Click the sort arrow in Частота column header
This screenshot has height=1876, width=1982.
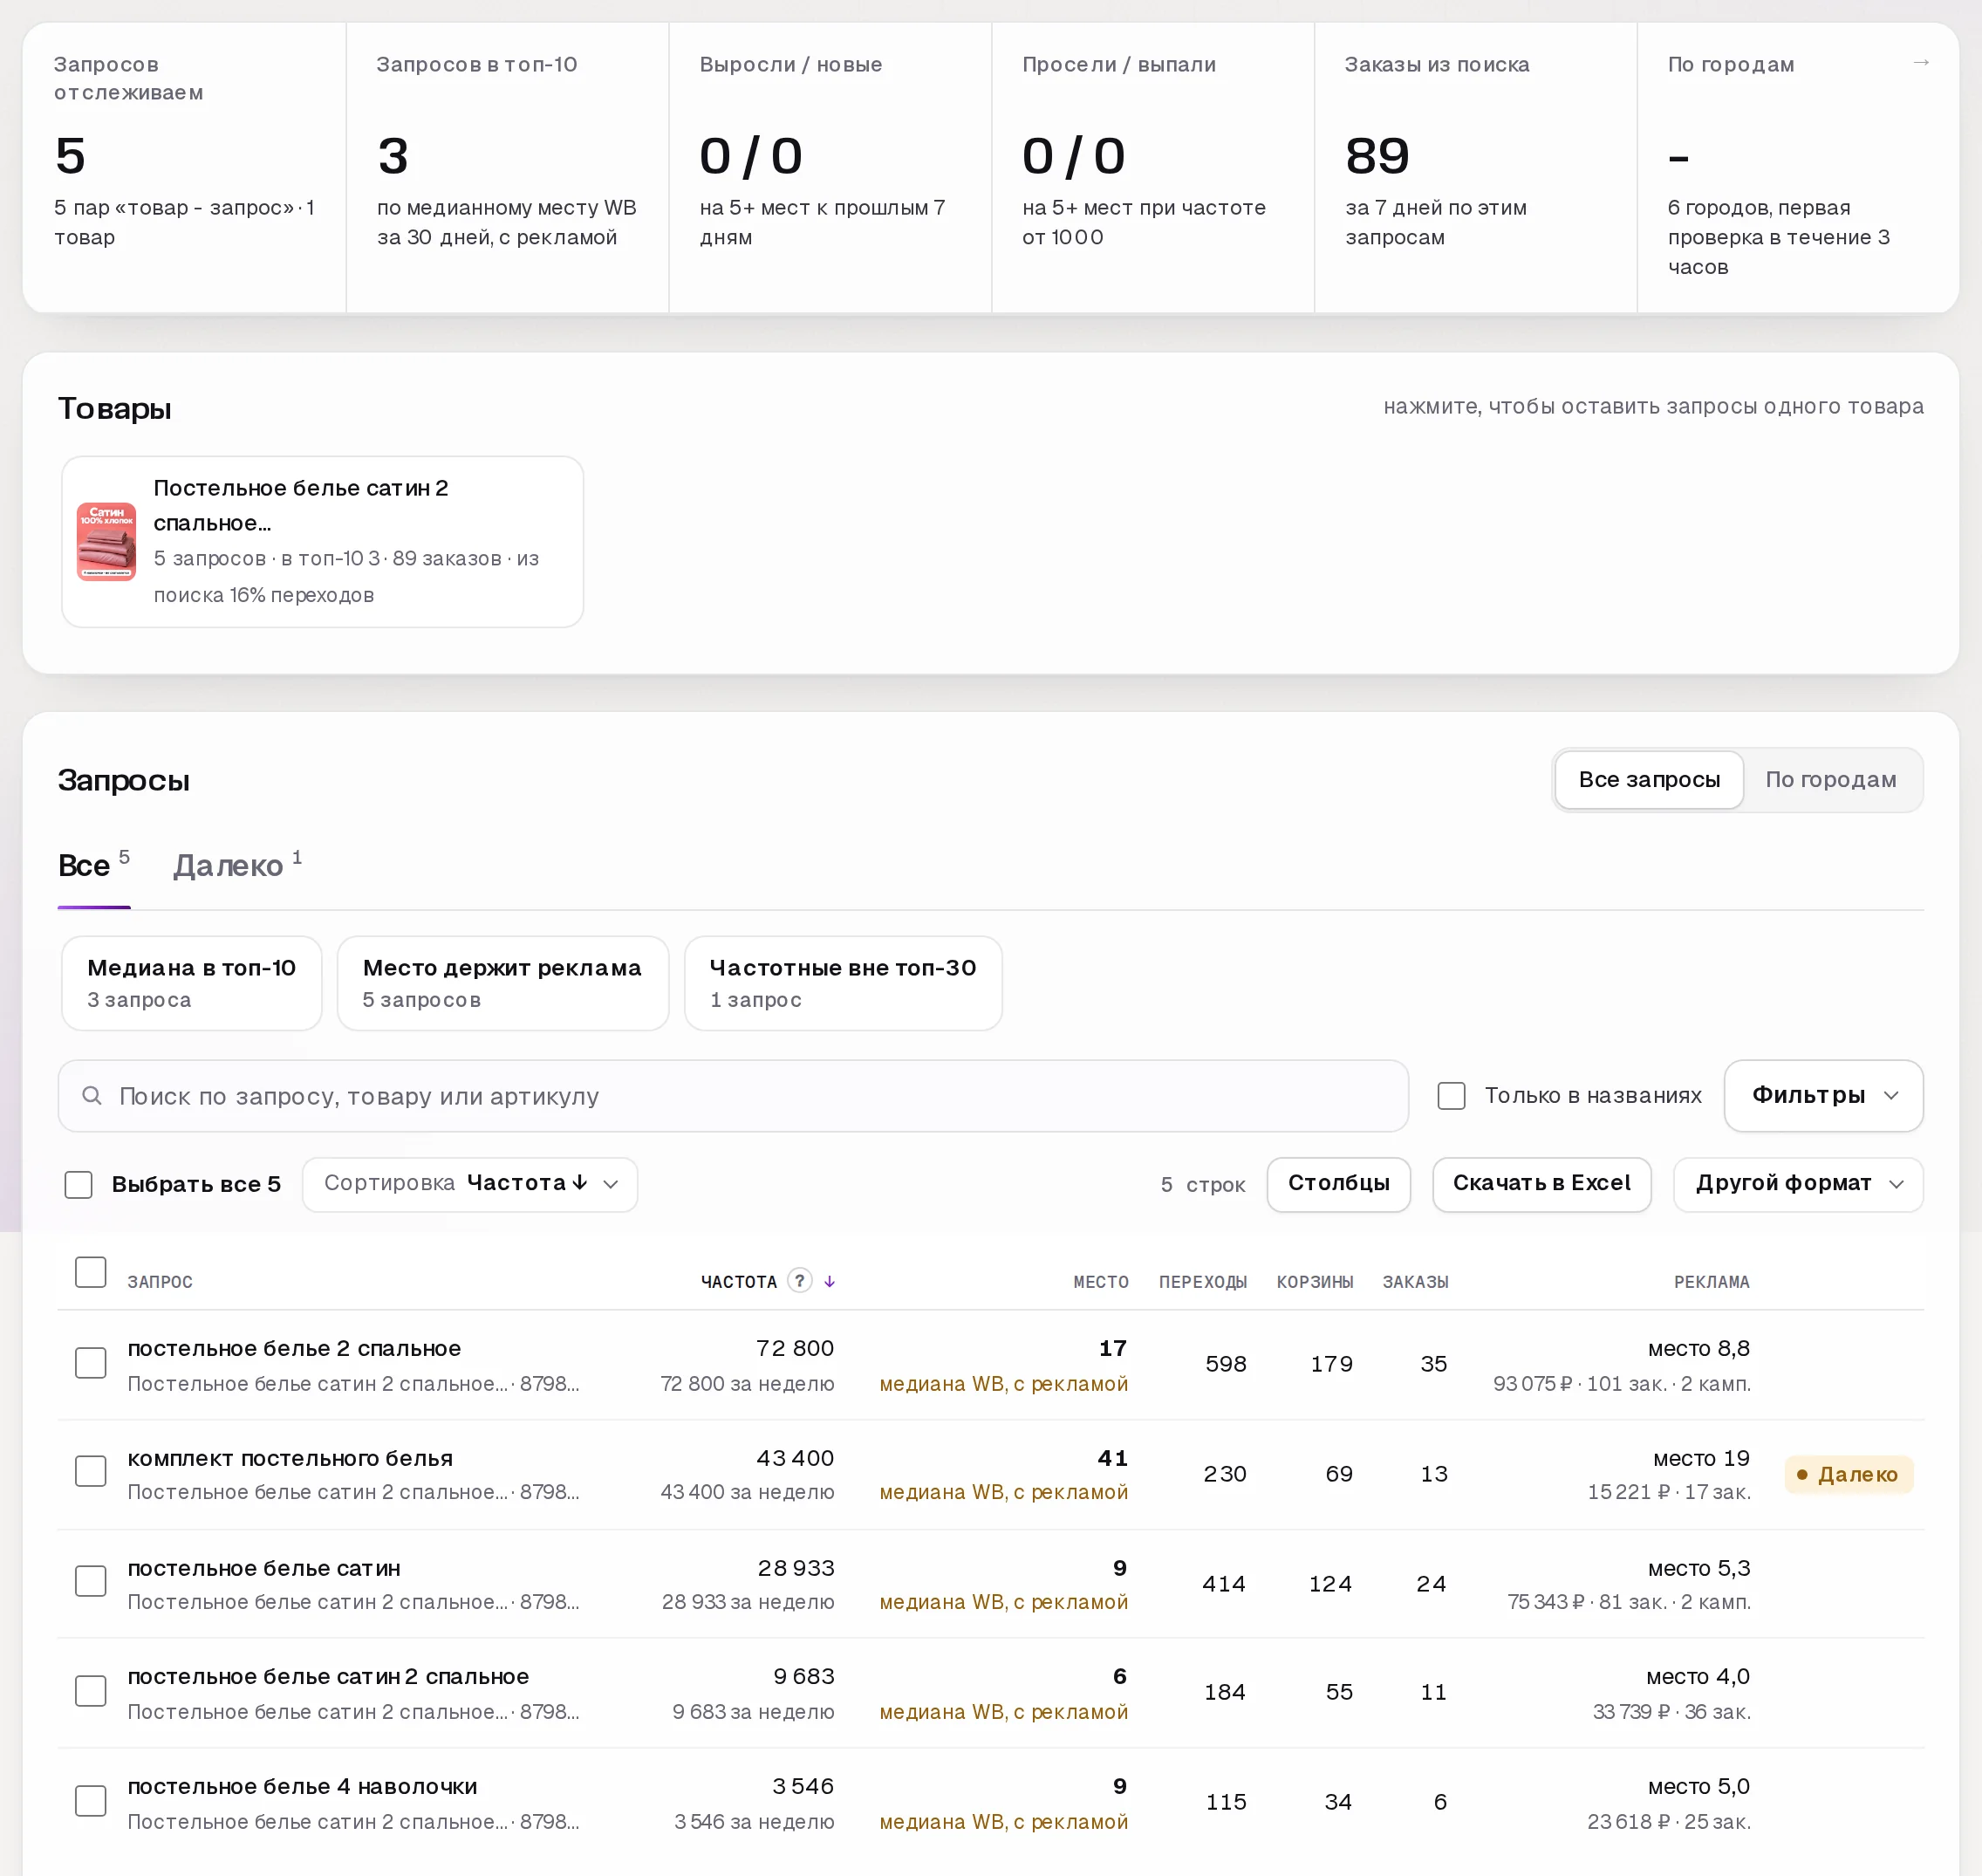(x=829, y=1281)
